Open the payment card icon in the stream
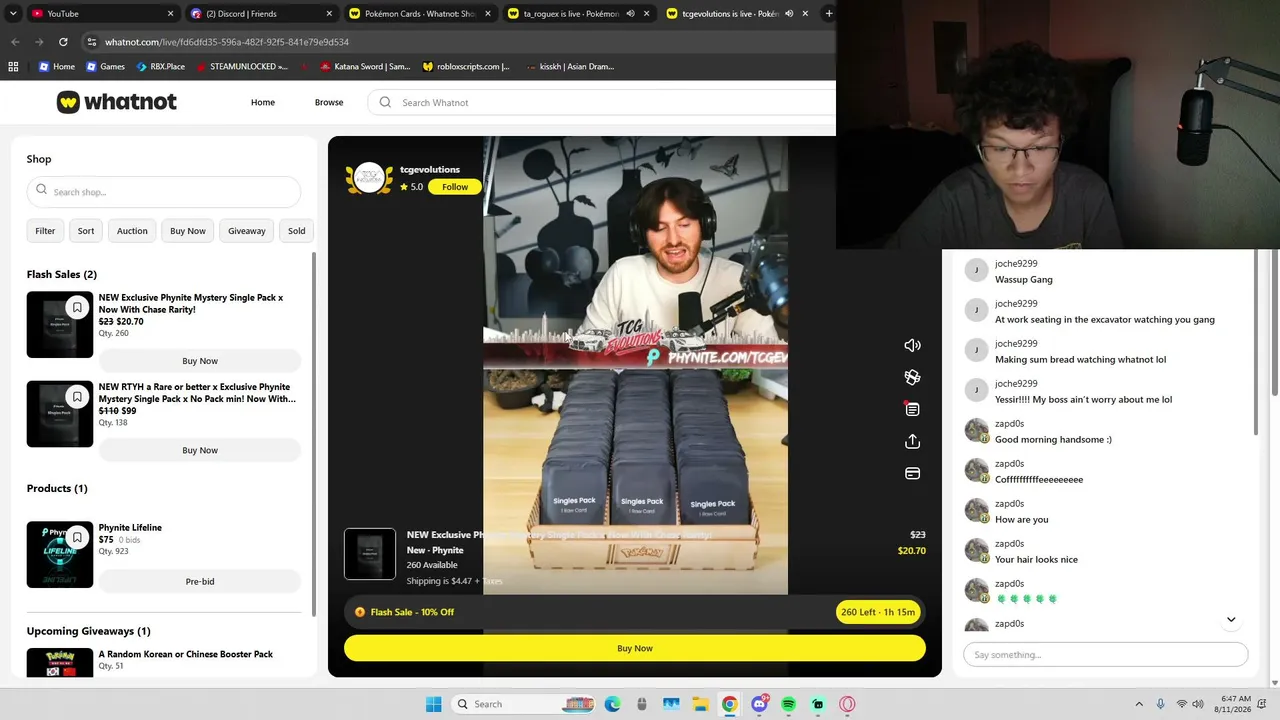 (912, 473)
